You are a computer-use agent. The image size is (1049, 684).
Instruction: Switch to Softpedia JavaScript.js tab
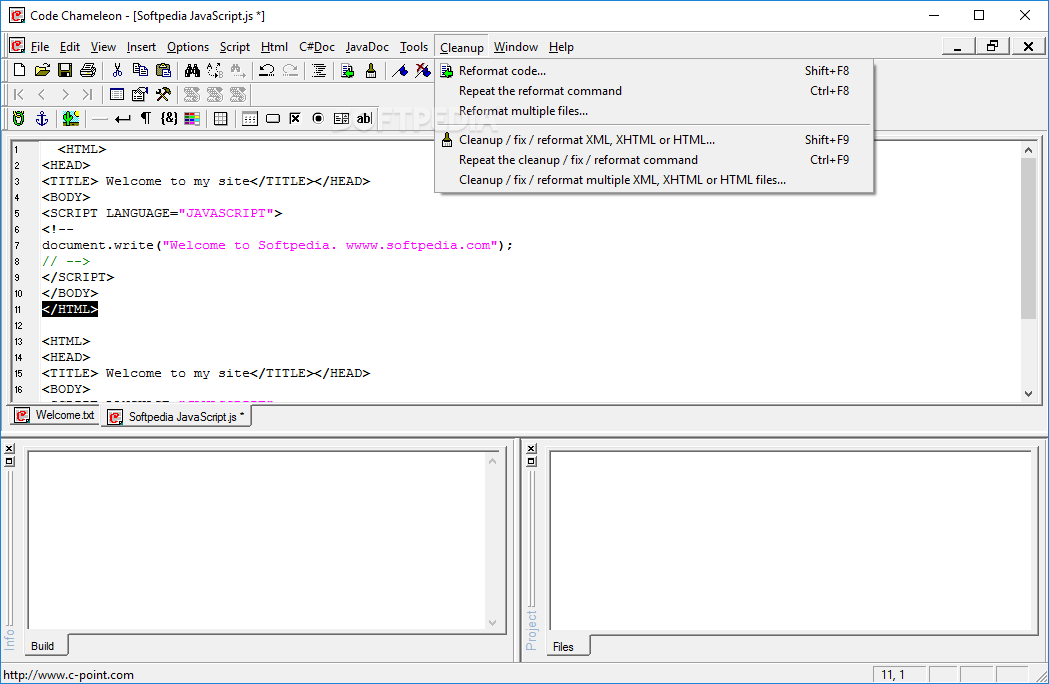click(176, 416)
